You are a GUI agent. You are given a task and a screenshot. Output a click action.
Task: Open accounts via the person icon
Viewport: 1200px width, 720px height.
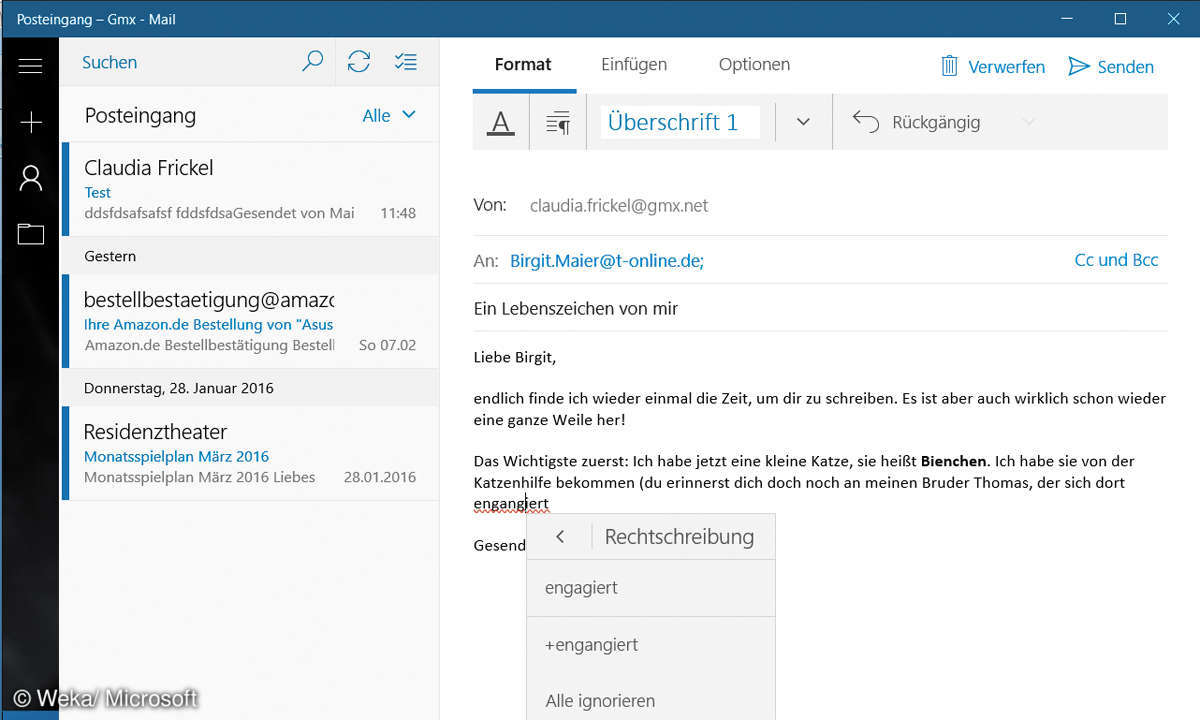click(x=31, y=179)
